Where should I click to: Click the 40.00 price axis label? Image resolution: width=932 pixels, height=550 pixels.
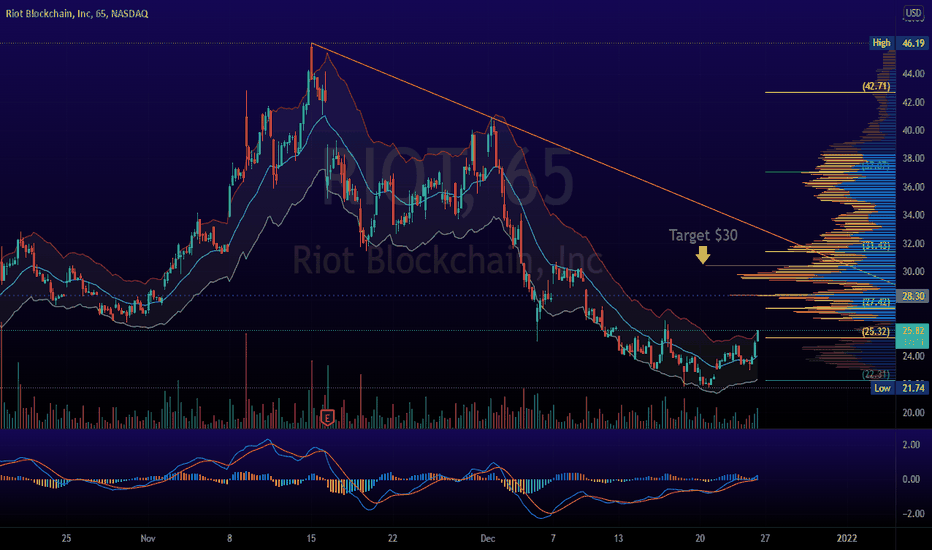point(913,130)
